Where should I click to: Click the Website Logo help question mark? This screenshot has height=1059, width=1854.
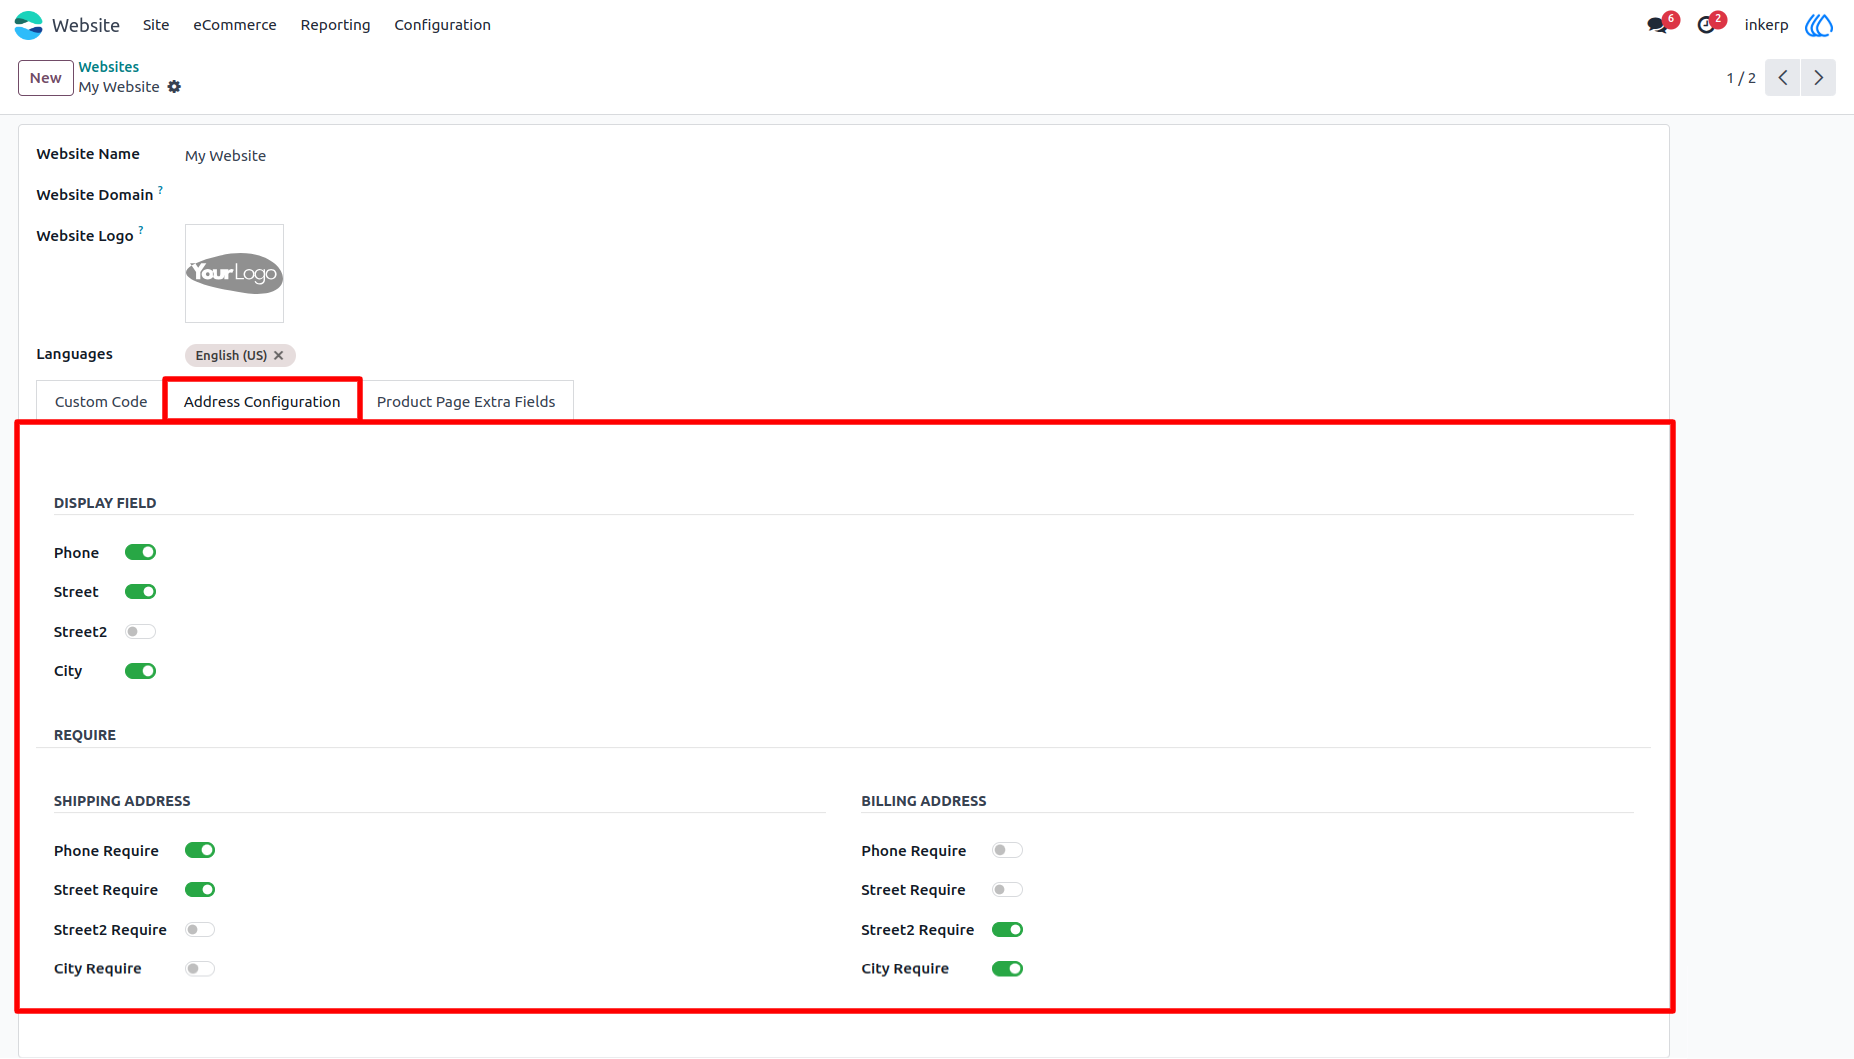(x=141, y=230)
